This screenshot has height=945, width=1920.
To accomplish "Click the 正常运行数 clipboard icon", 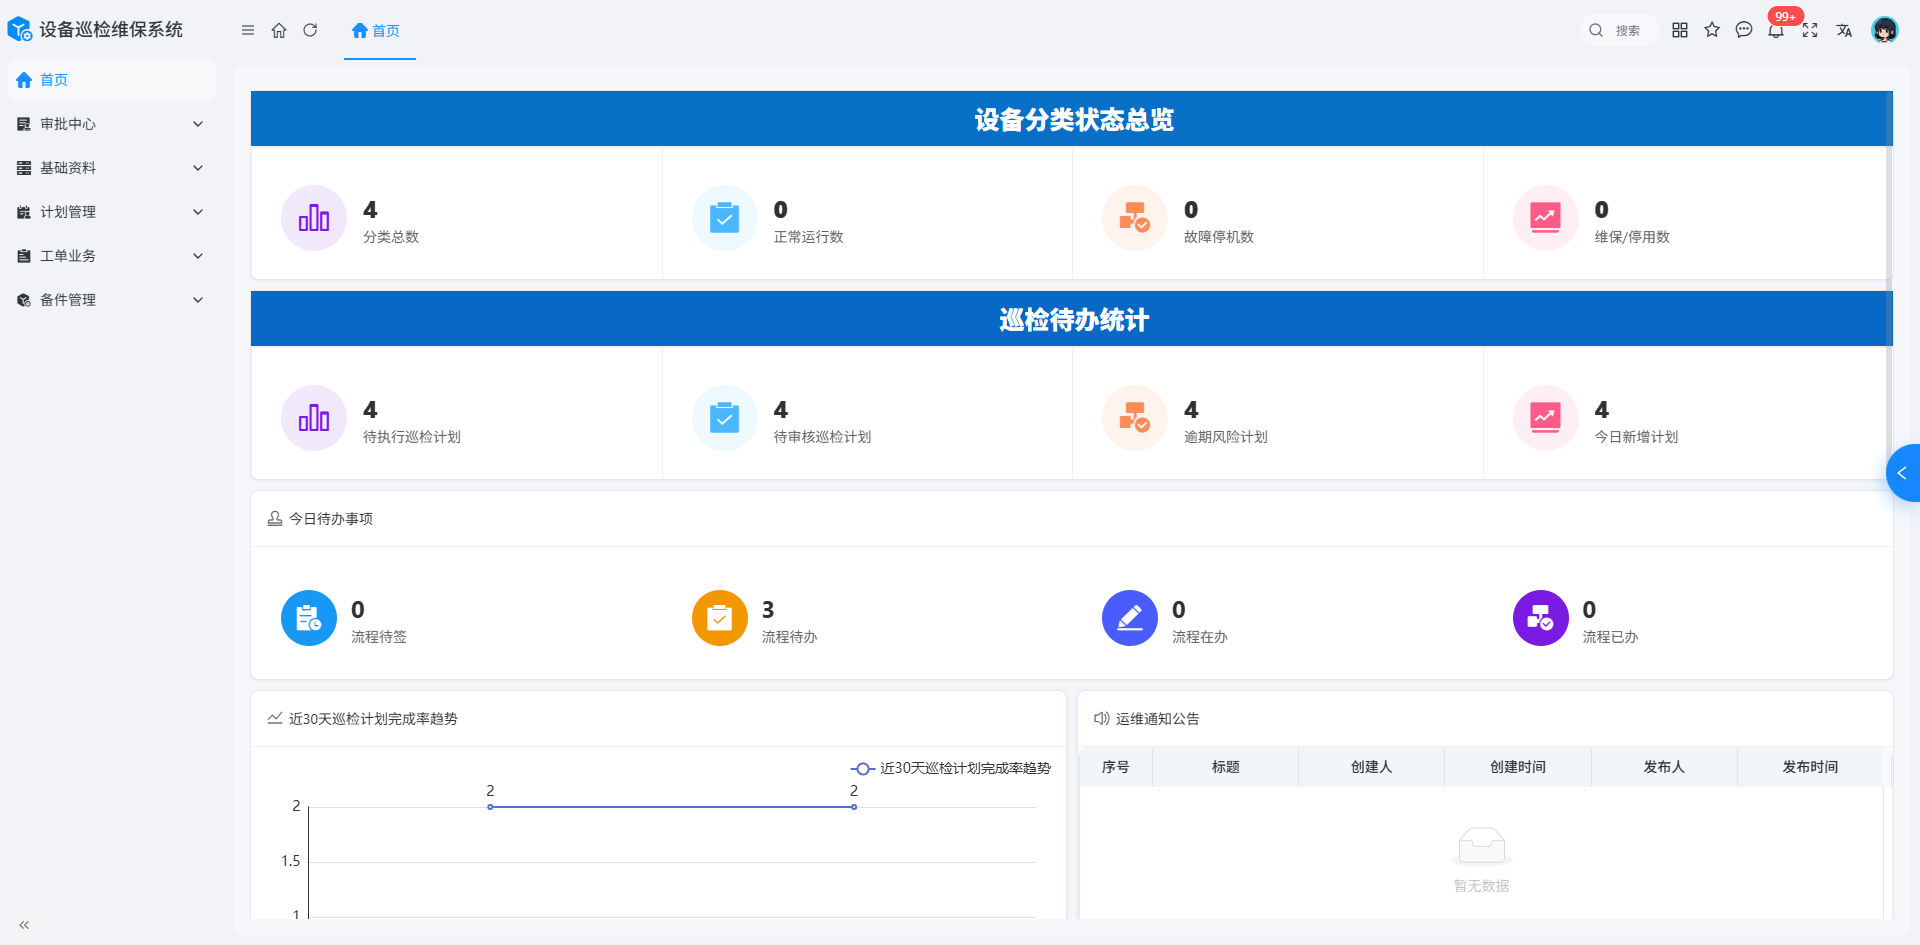I will [725, 218].
